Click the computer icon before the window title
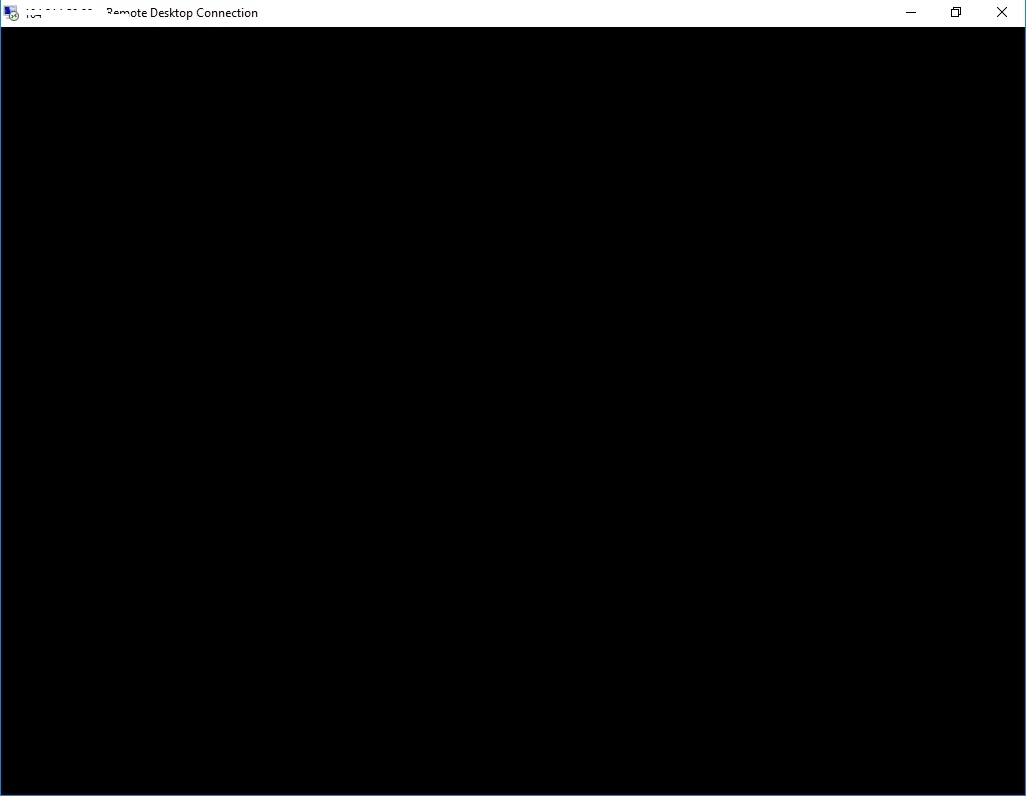This screenshot has width=1026, height=796. click(x=10, y=12)
